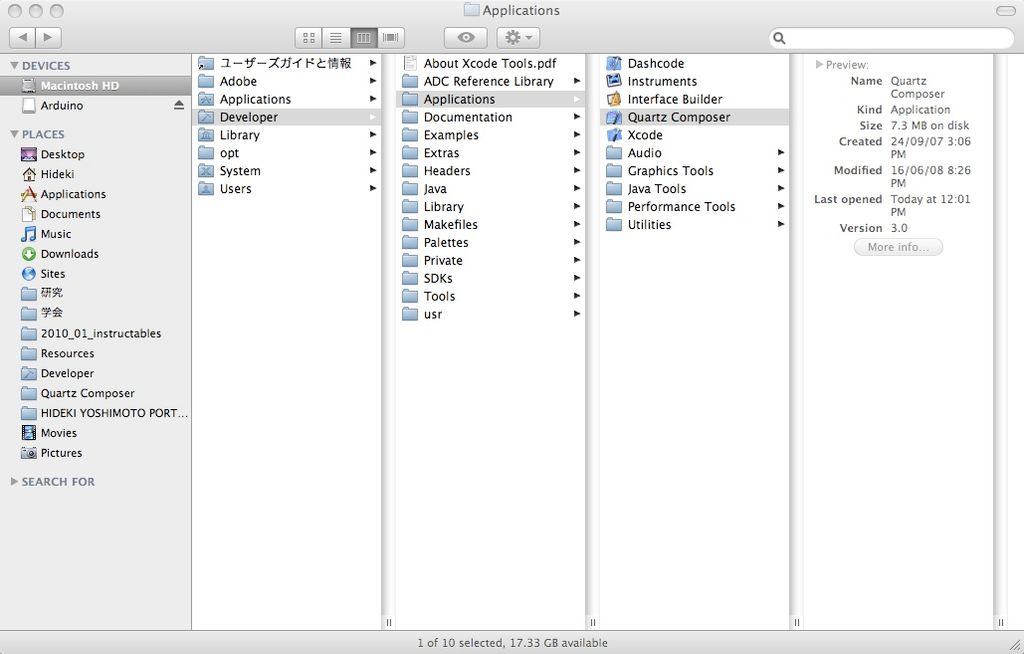Screen dimensions: 1024x654
Task: Select Macintosh HD in the sidebar
Action: (x=95, y=86)
